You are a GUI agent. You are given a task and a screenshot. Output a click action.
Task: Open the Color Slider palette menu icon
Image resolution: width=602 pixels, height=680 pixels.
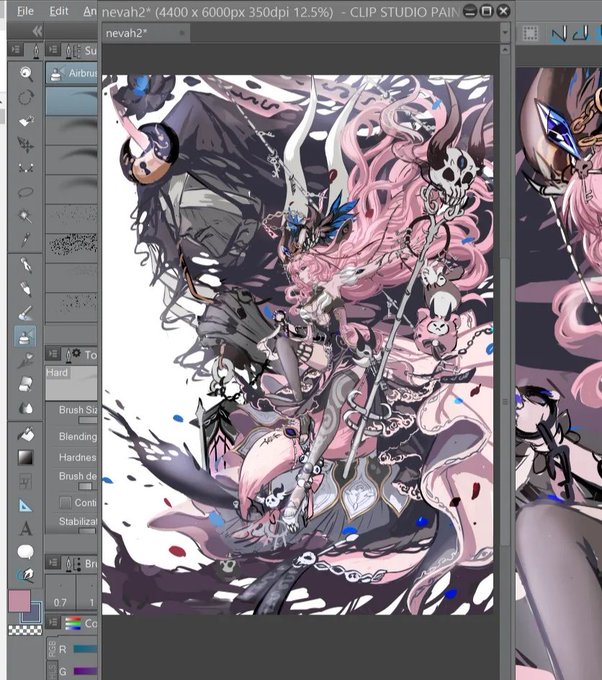[53, 623]
